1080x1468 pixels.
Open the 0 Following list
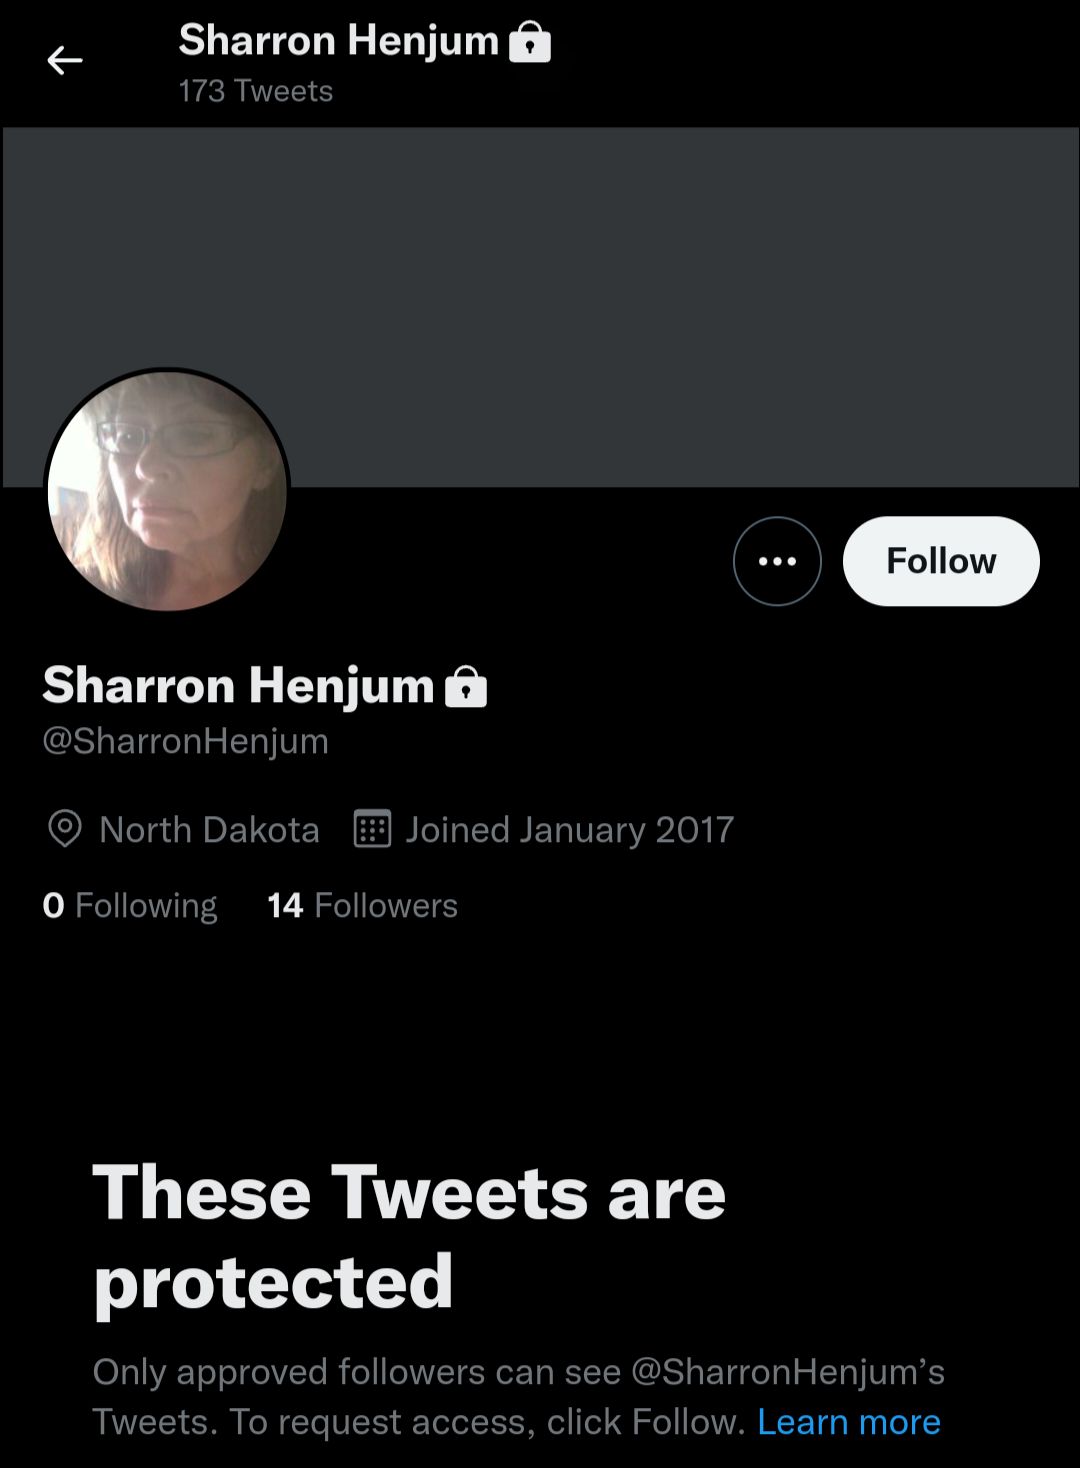pos(130,906)
